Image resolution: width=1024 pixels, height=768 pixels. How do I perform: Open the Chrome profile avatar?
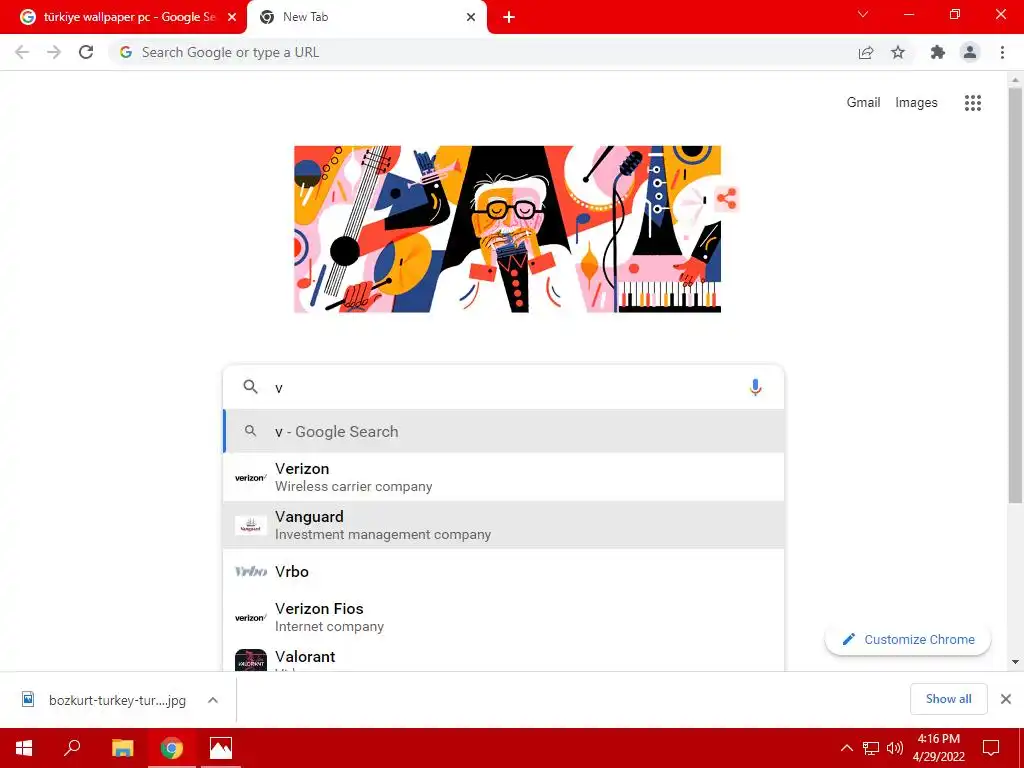point(970,52)
